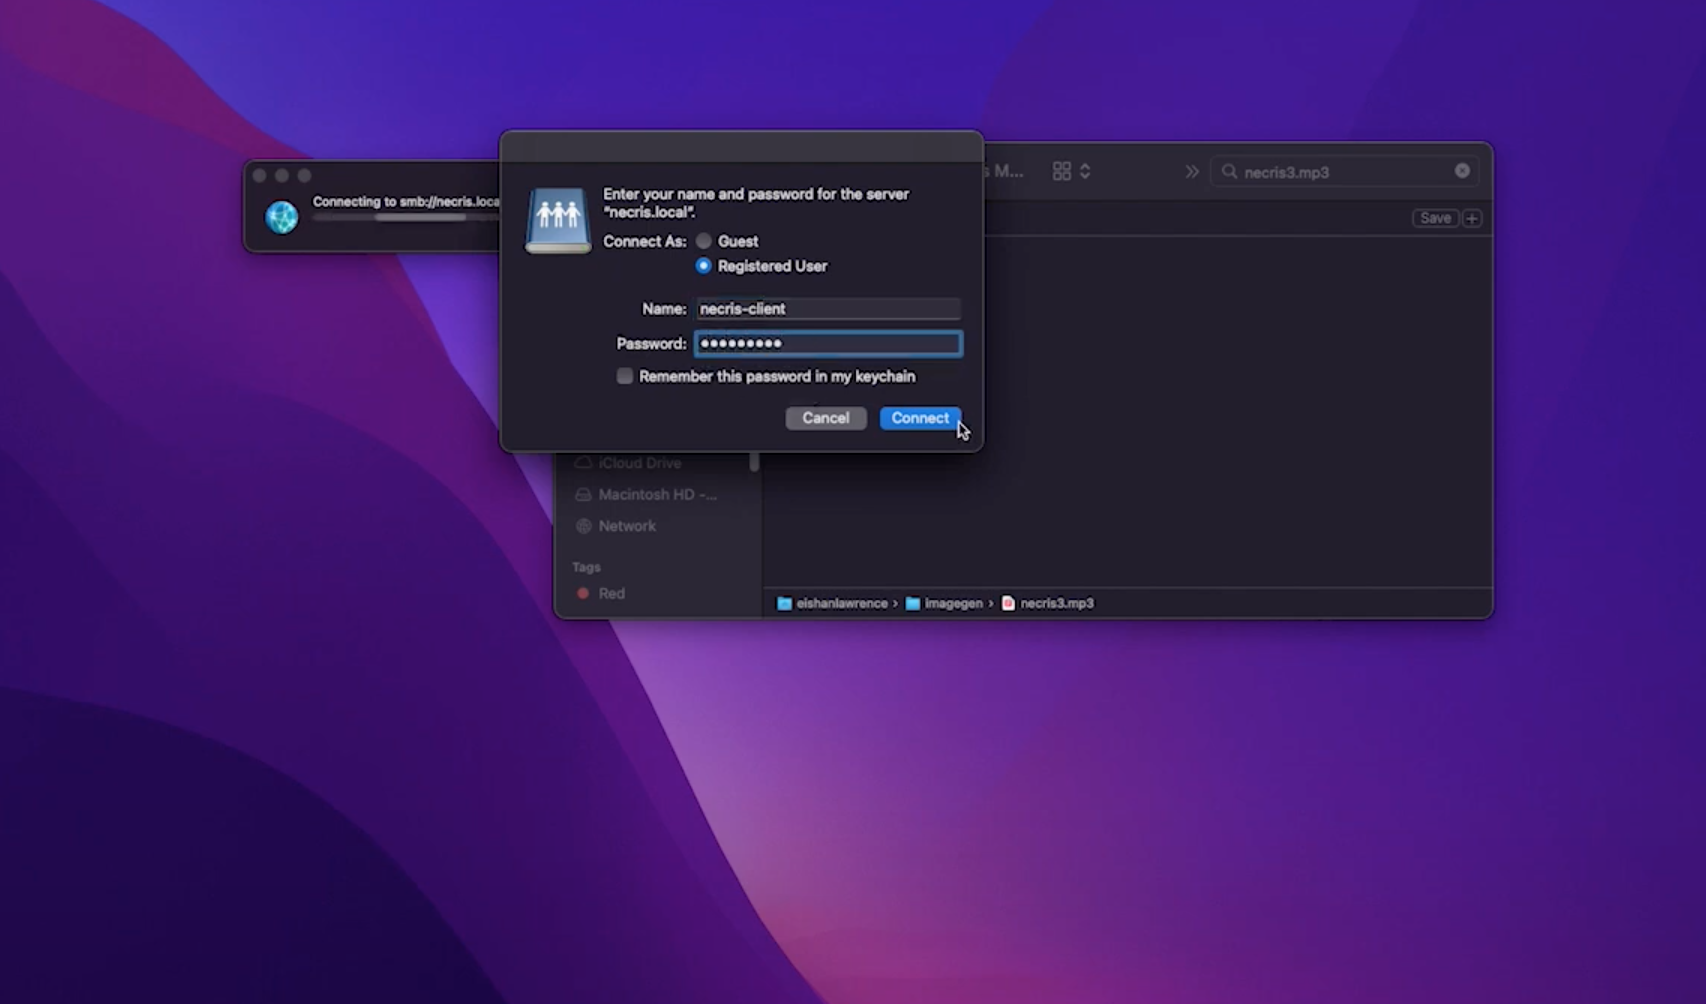
Task: Click imagegen folder in path bar
Action: point(944,604)
